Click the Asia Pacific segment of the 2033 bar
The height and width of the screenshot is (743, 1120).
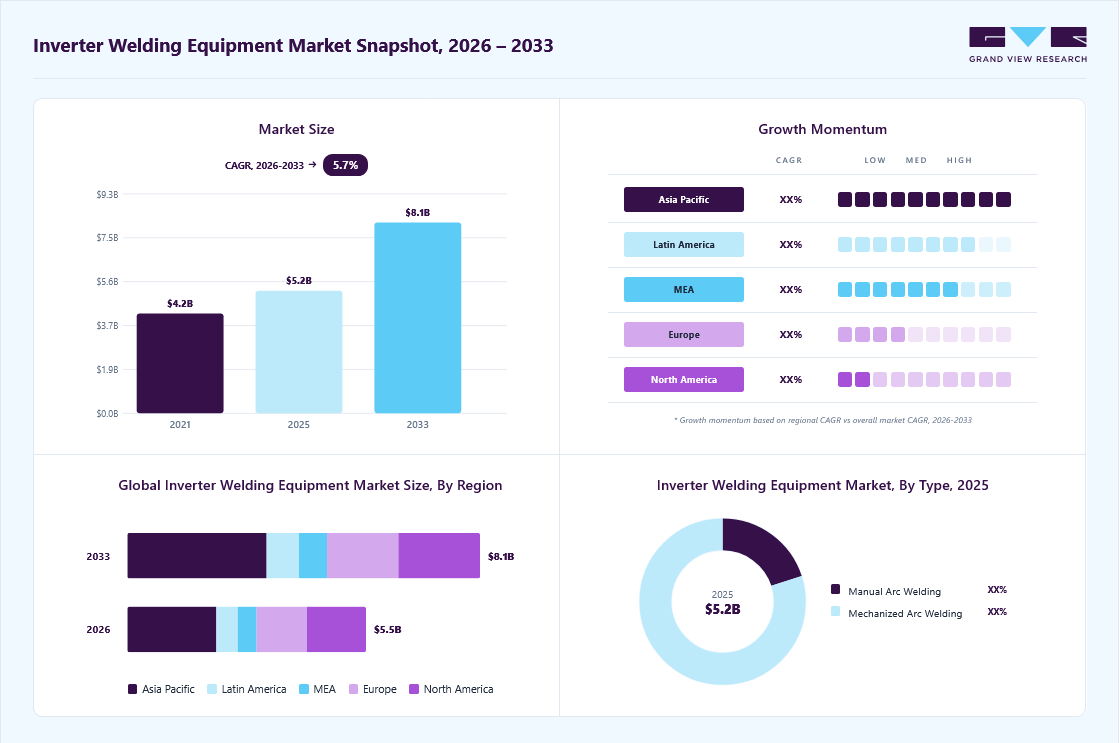coord(196,555)
